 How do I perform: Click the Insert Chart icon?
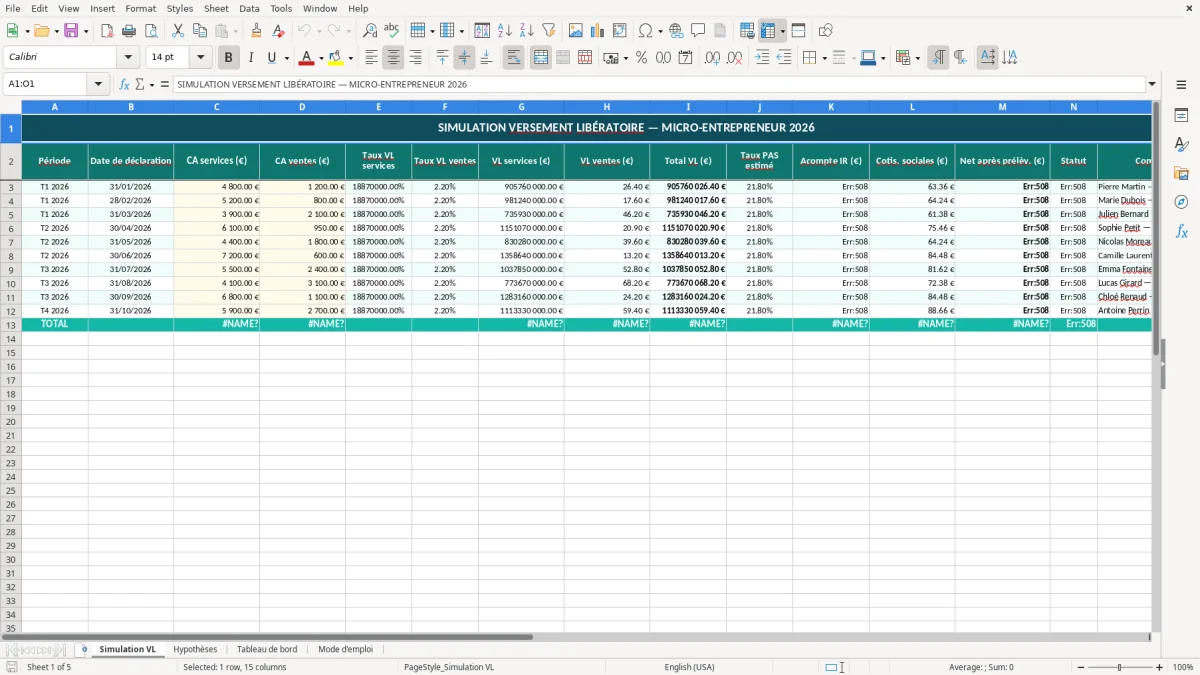(598, 31)
